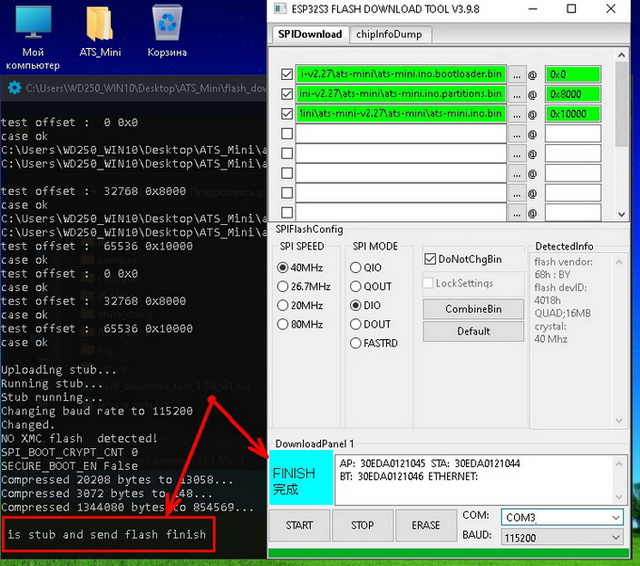Click the cyan FINISH status indicator
The image size is (640, 566).
click(301, 477)
